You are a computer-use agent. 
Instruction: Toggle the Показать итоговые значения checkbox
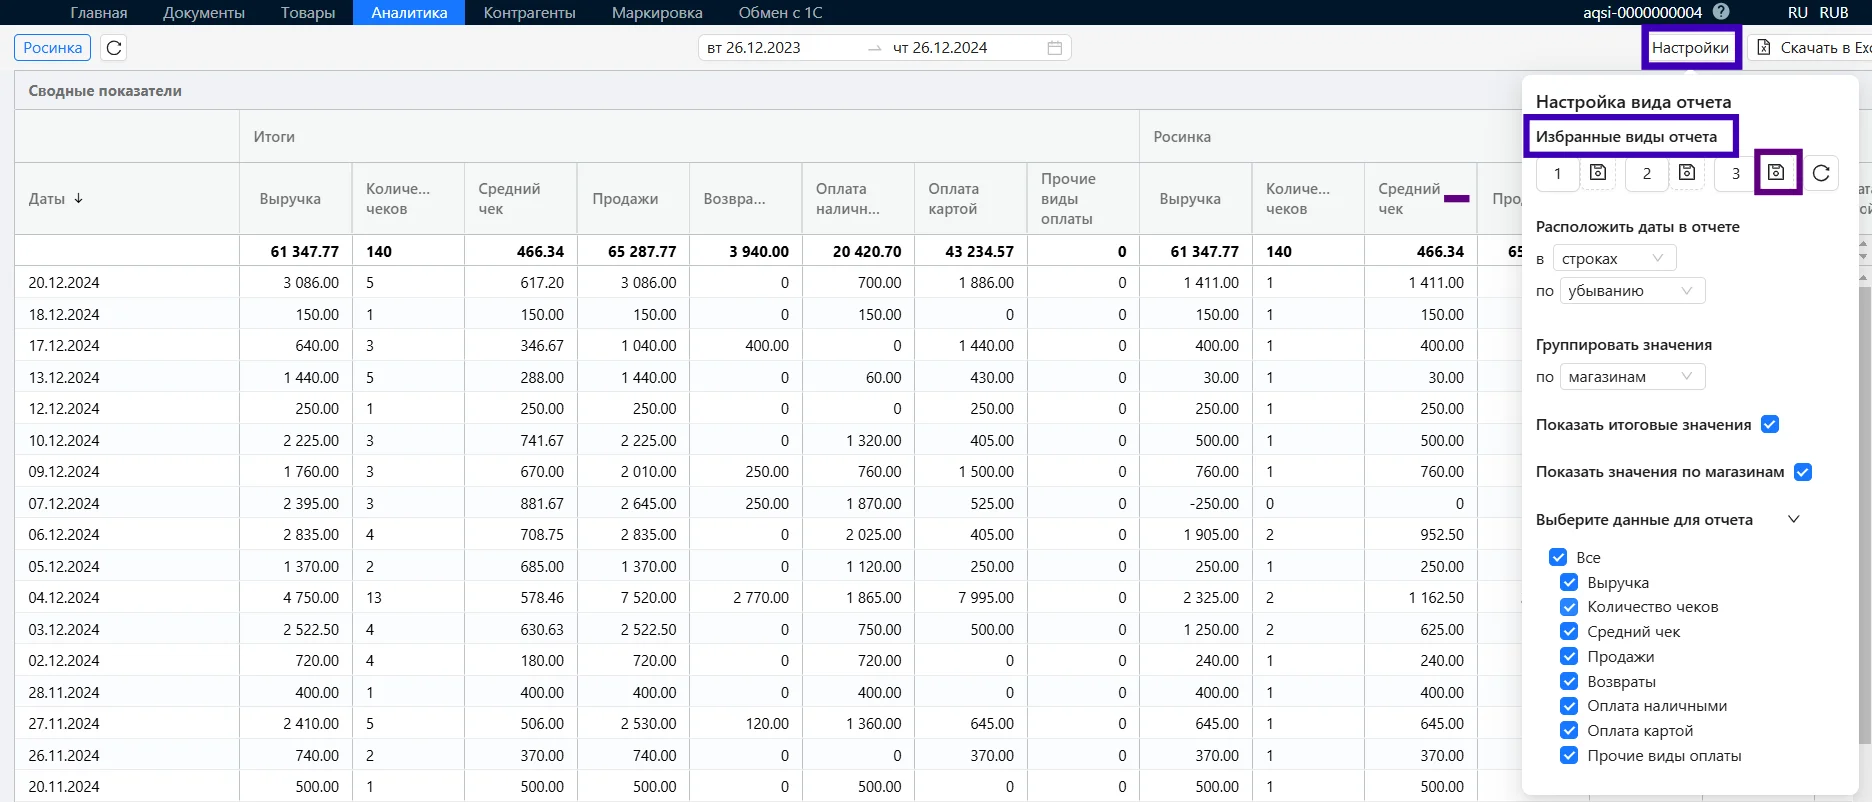[1770, 424]
